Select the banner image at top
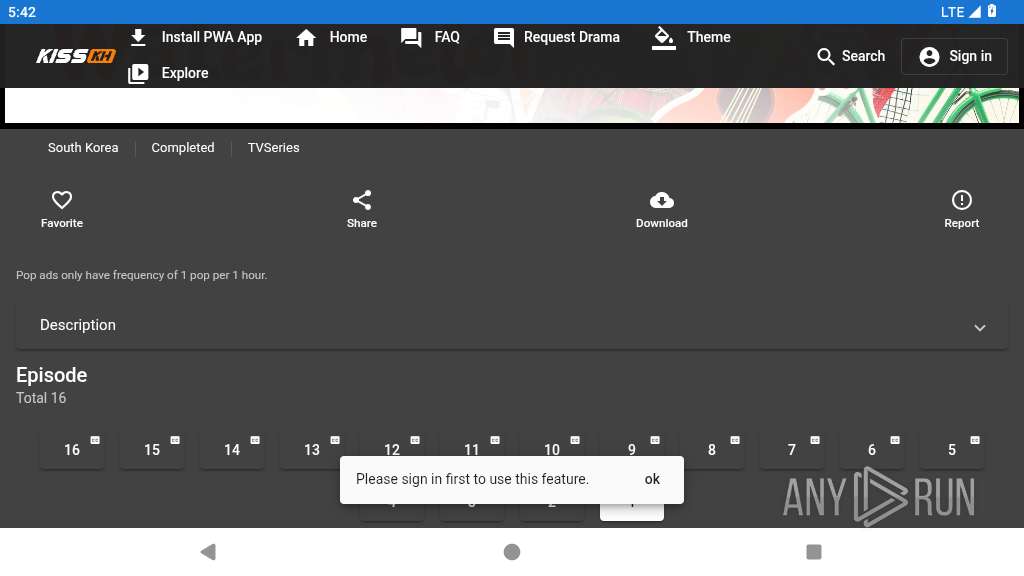The width and height of the screenshot is (1024, 576). [x=512, y=106]
